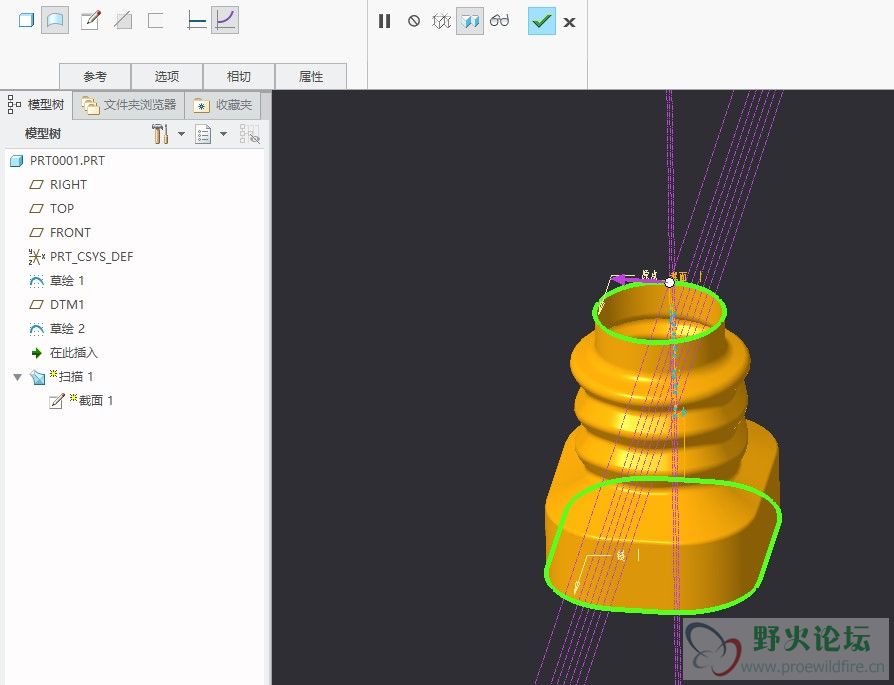This screenshot has width=894, height=685.
Task: Select the no preview mode icon
Action: click(414, 21)
